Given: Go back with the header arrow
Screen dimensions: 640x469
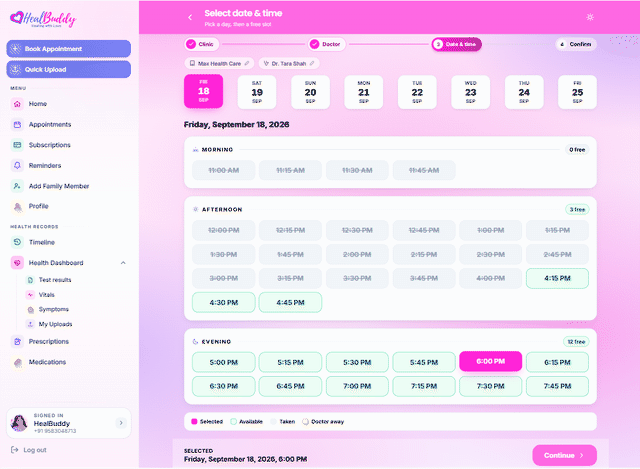Looking at the screenshot, I should (190, 17).
